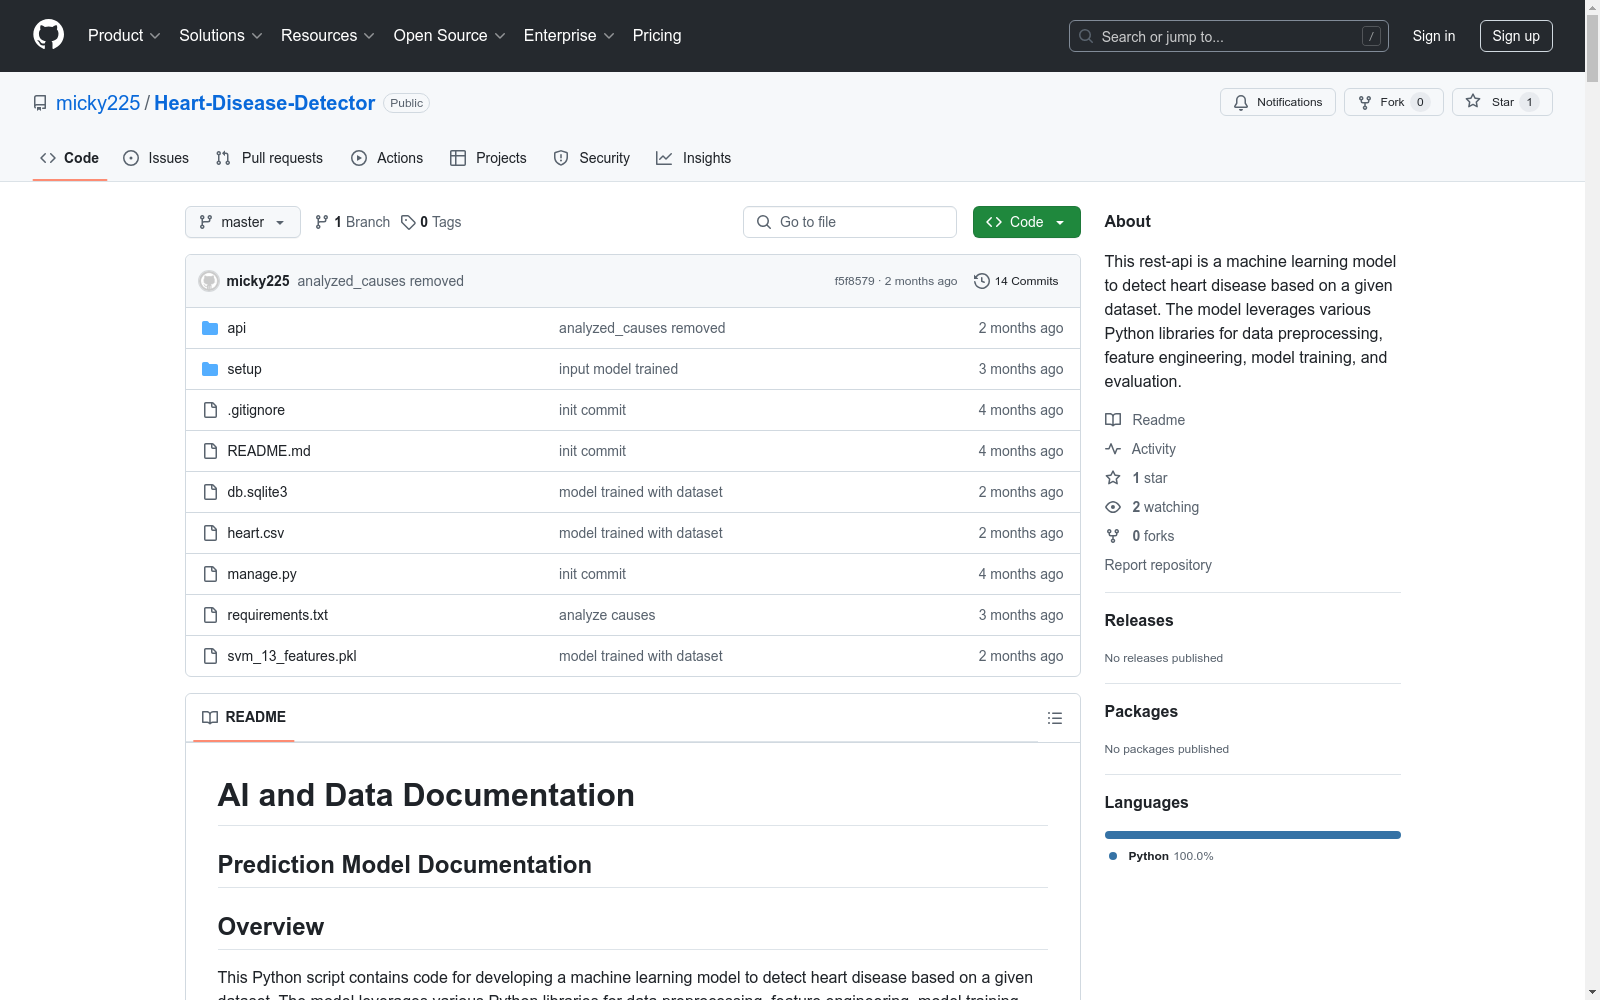
Task: Expand the Enterprise menu
Action: click(x=569, y=36)
